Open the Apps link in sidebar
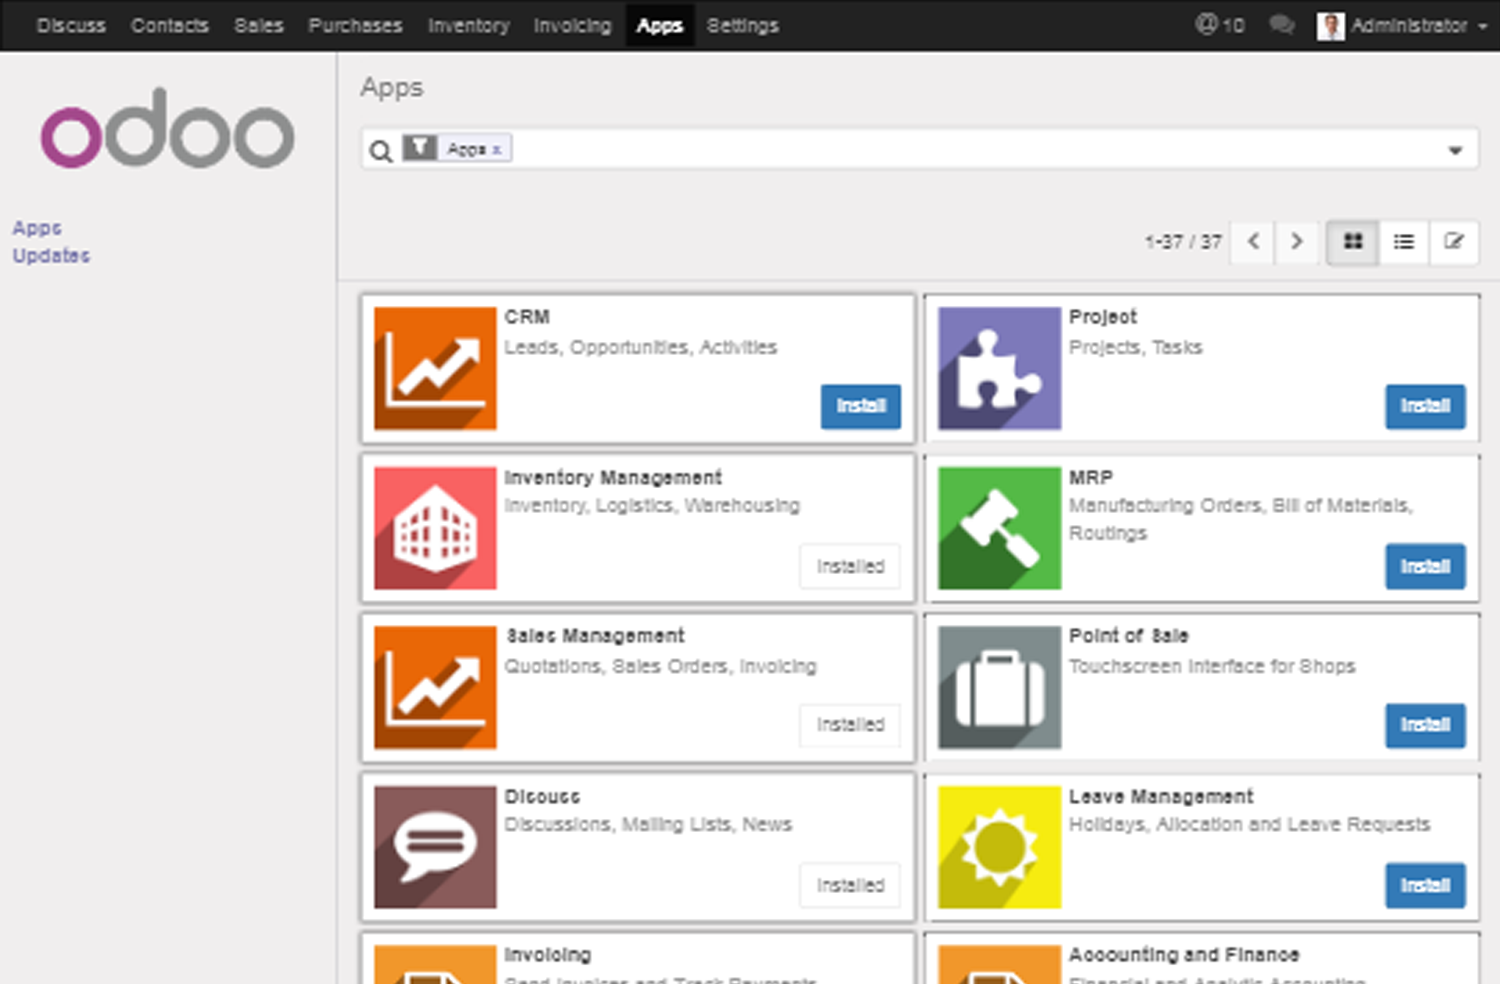 coord(37,228)
